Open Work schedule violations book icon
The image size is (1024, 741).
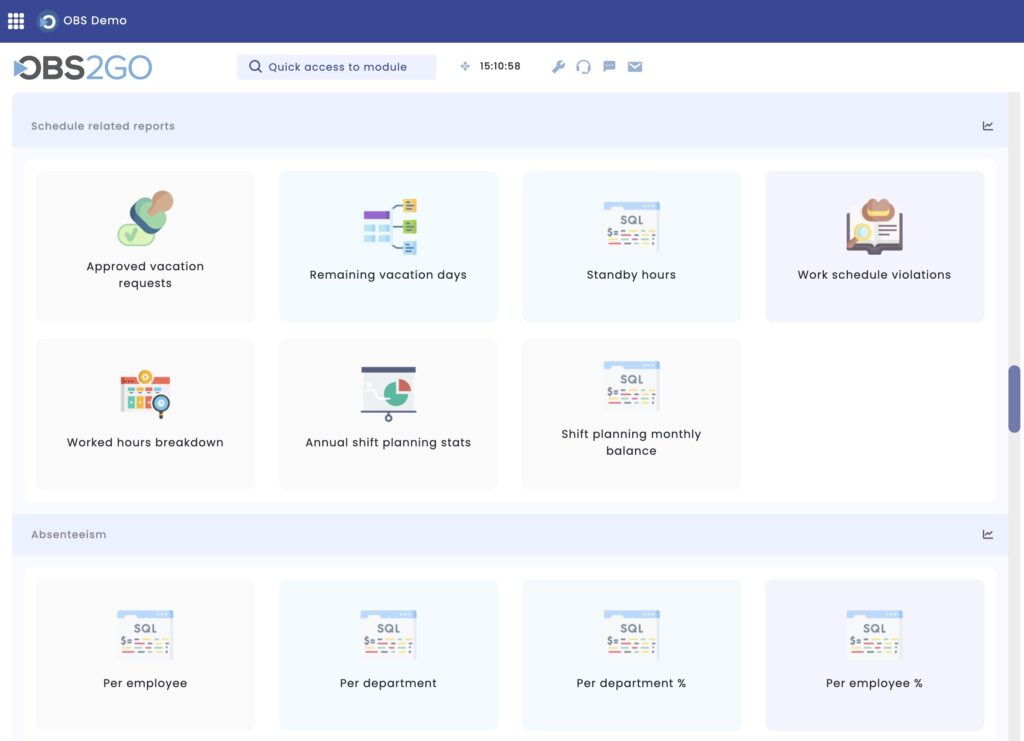(x=874, y=227)
